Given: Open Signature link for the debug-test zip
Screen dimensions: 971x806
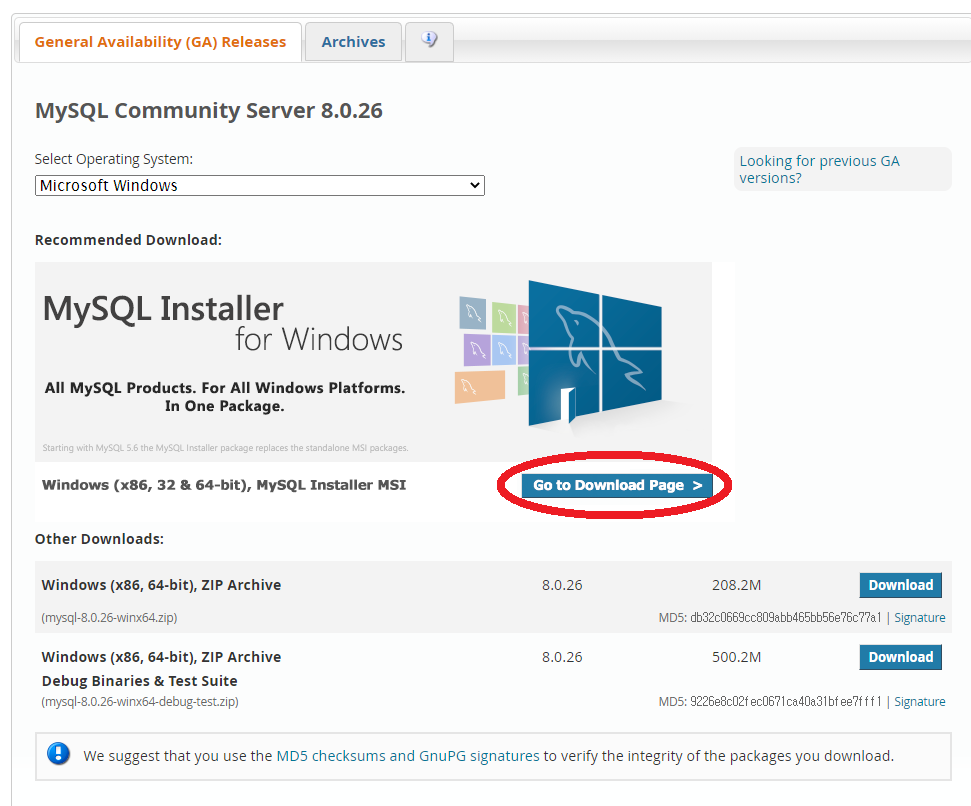Looking at the screenshot, I should coord(920,701).
